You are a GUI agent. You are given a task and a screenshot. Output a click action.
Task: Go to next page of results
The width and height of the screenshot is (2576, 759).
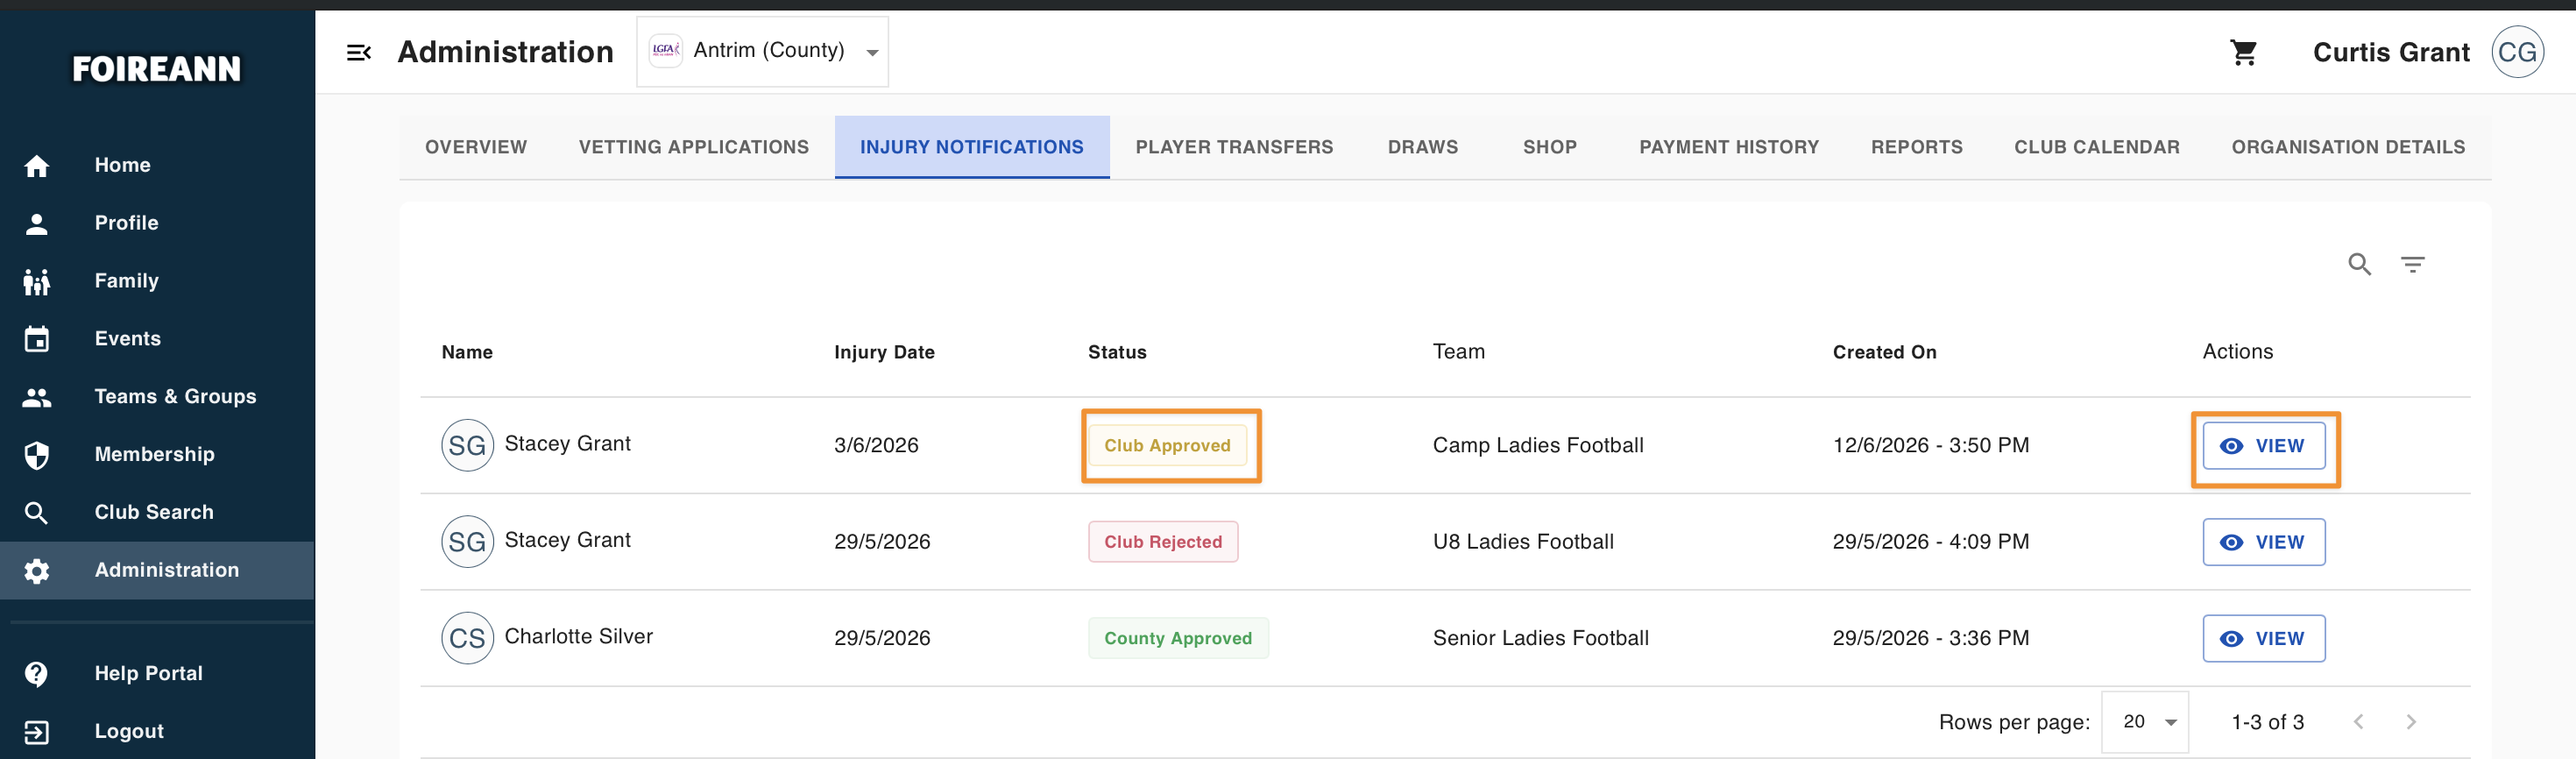click(x=2410, y=722)
